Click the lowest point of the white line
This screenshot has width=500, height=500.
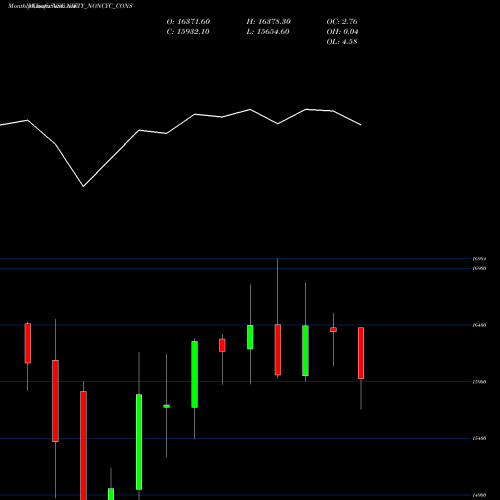click(83, 186)
